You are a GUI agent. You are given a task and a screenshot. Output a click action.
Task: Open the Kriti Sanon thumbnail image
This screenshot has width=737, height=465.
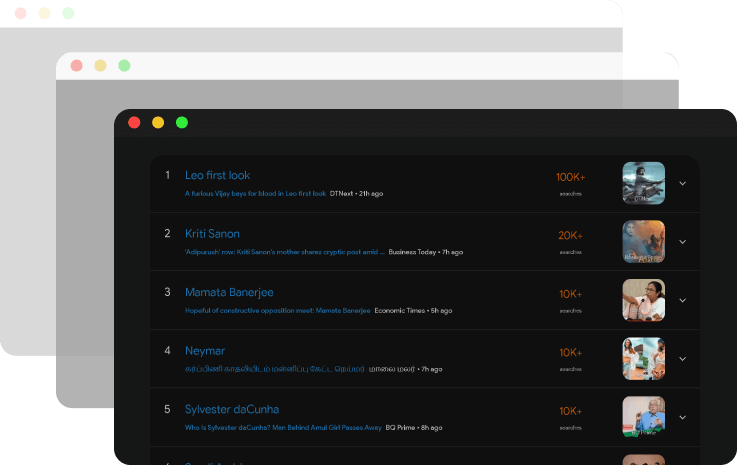pos(643,242)
